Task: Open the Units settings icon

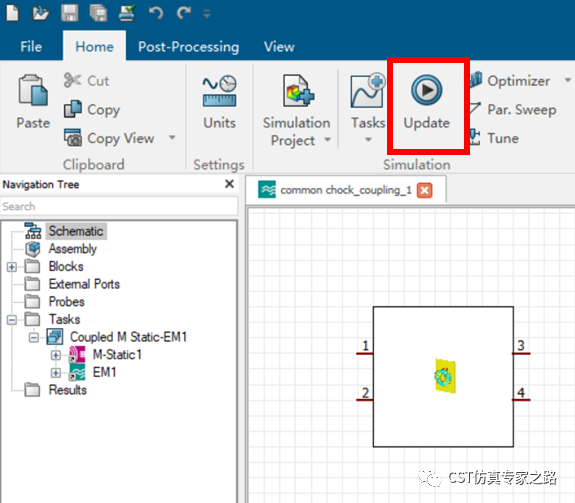Action: [x=219, y=91]
